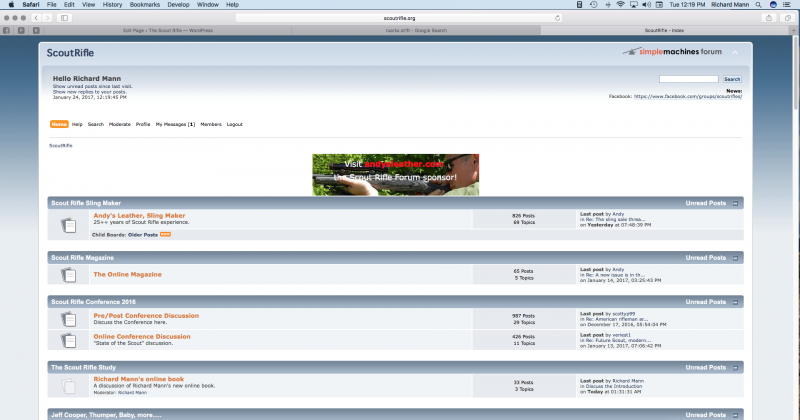800x420 pixels.
Task: Open the Develop menu
Action: click(x=178, y=5)
